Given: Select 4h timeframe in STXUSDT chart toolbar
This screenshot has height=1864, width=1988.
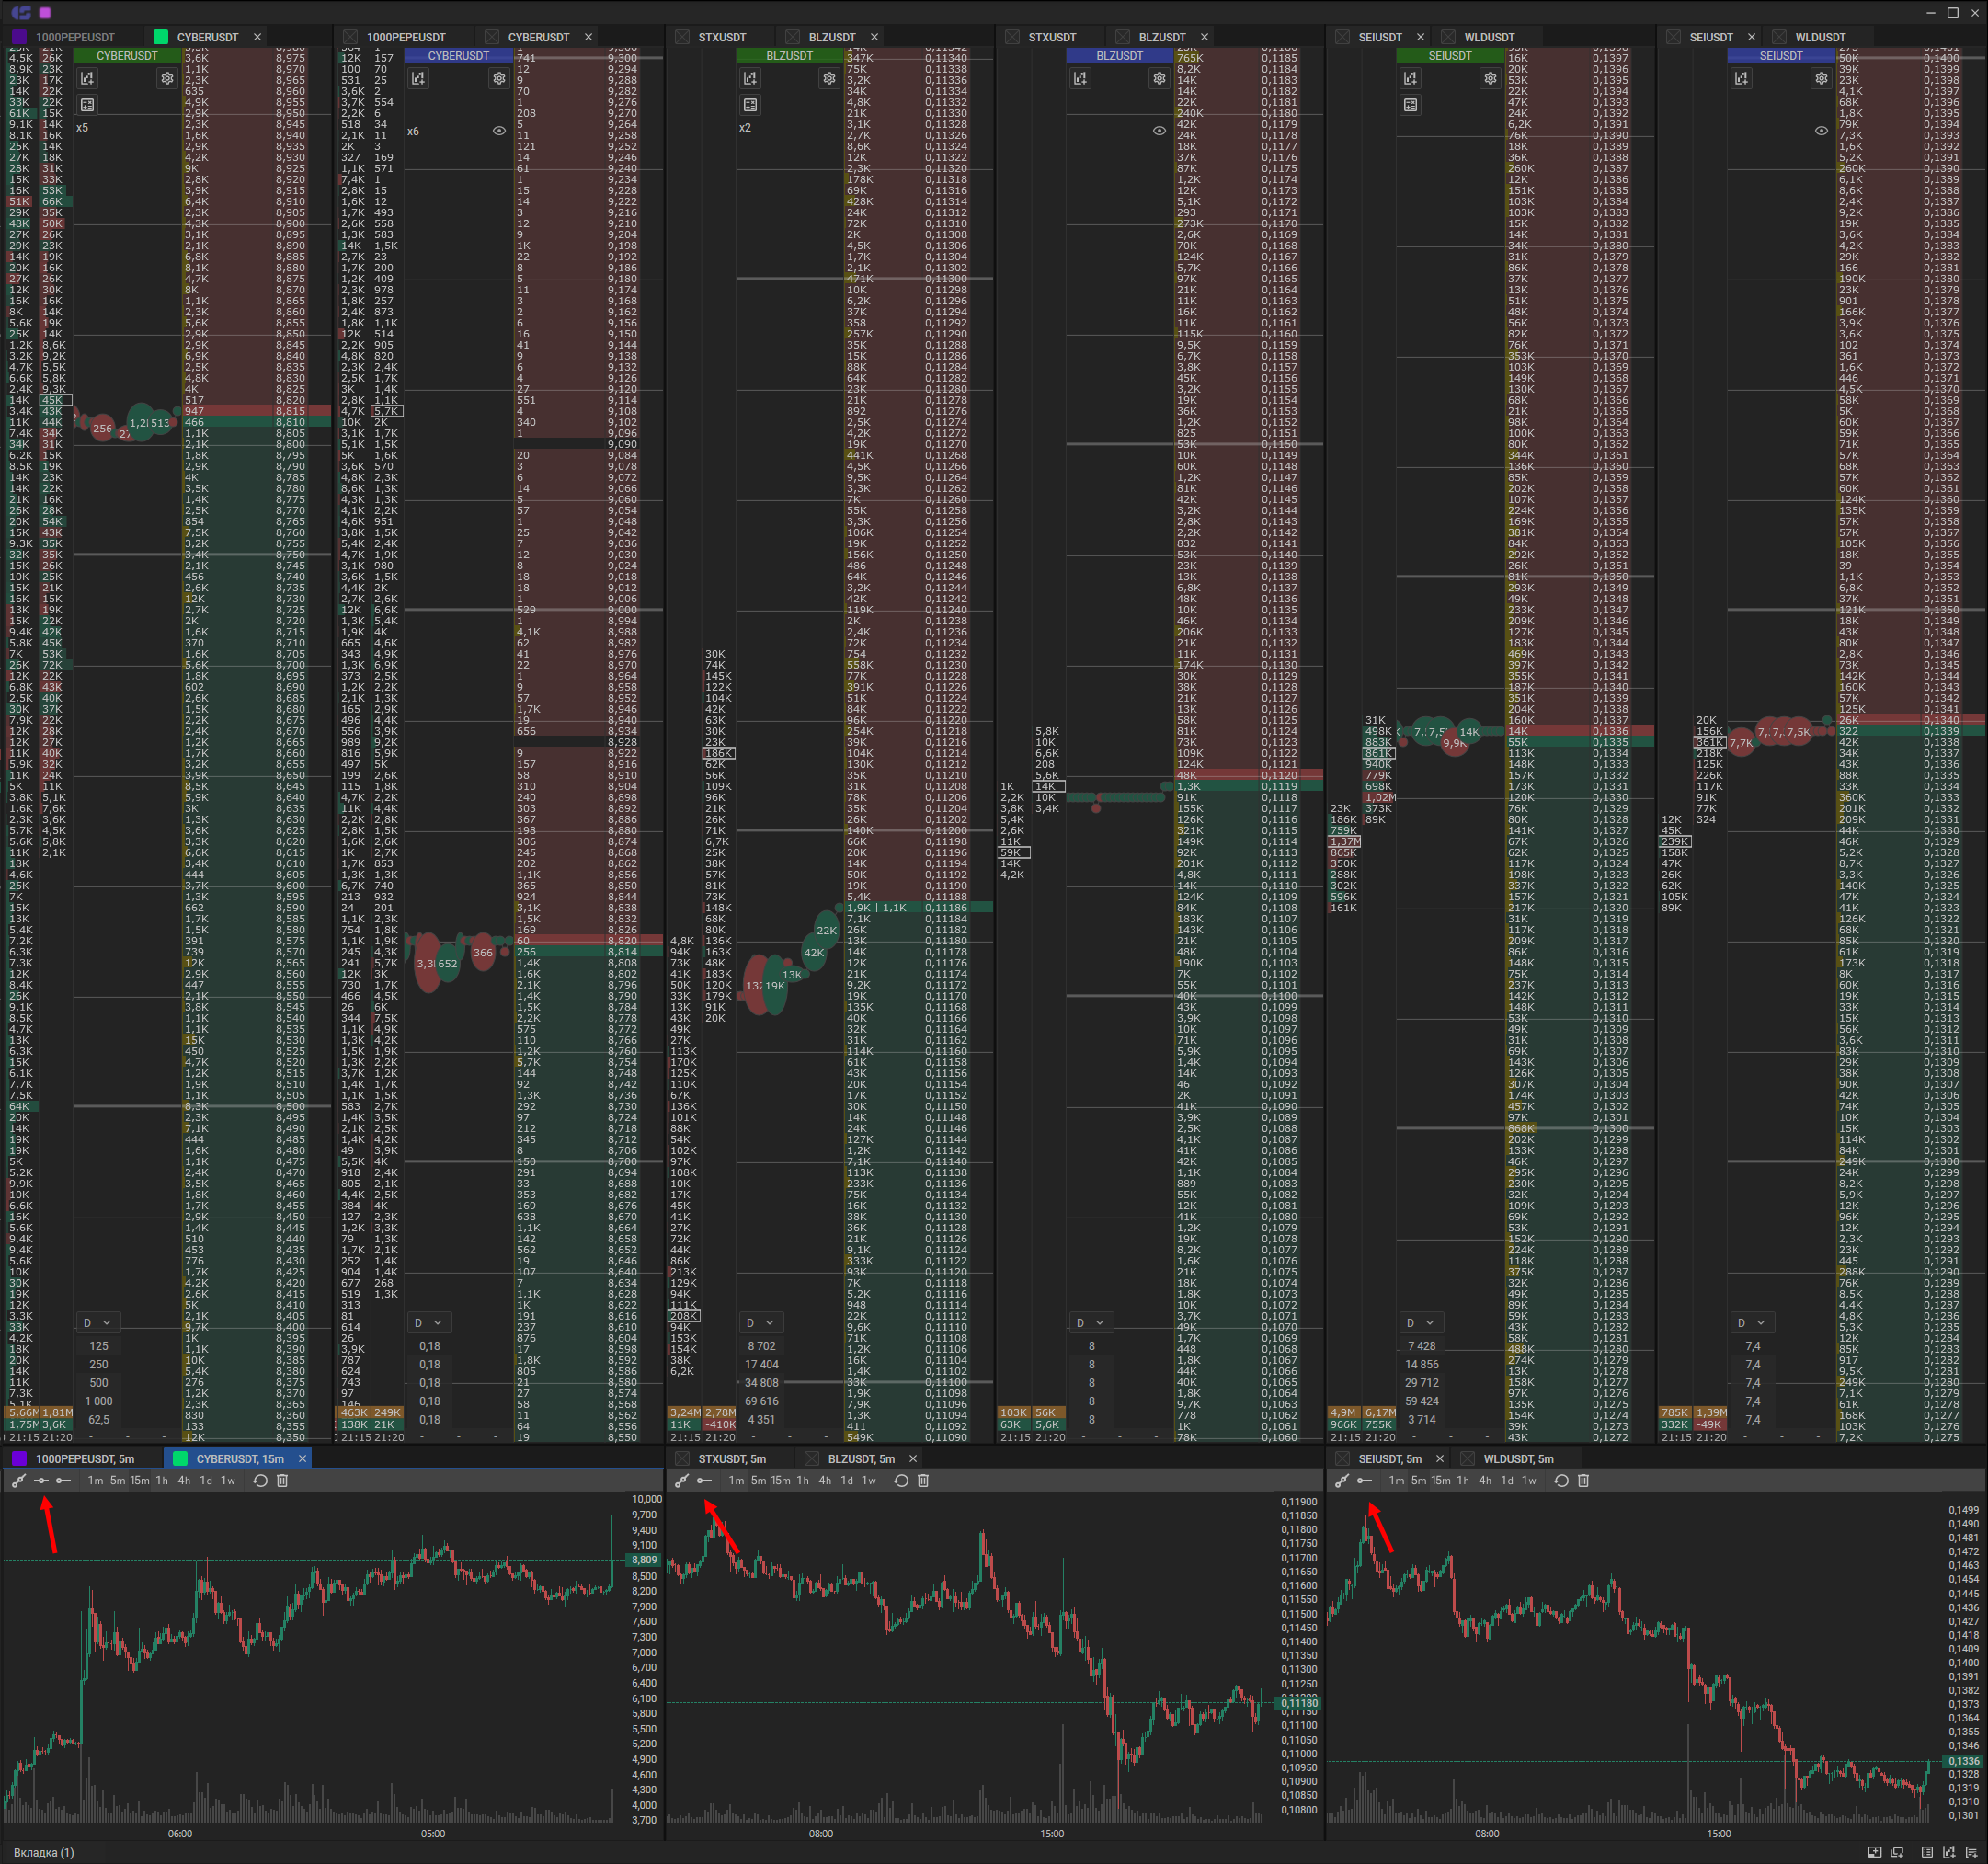Looking at the screenshot, I should click(825, 1480).
